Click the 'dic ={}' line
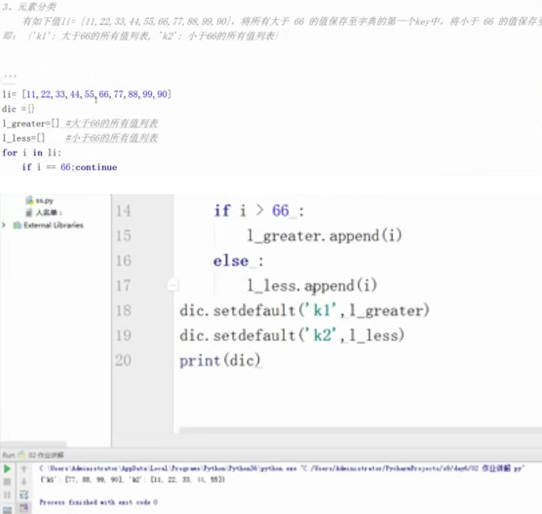This screenshot has width=542, height=514. 18,109
